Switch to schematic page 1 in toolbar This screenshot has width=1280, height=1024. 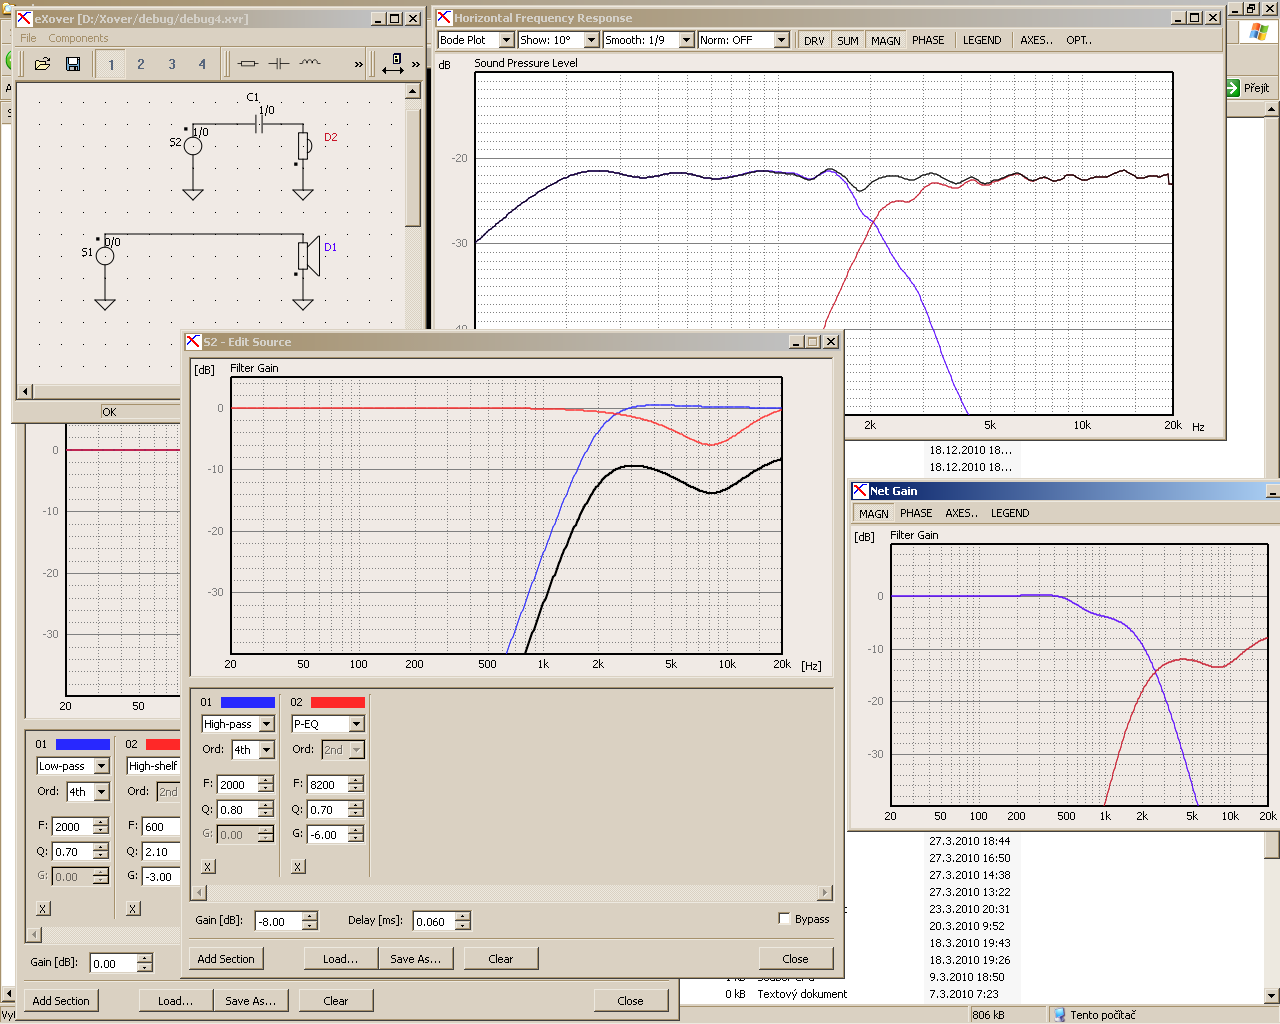[111, 64]
